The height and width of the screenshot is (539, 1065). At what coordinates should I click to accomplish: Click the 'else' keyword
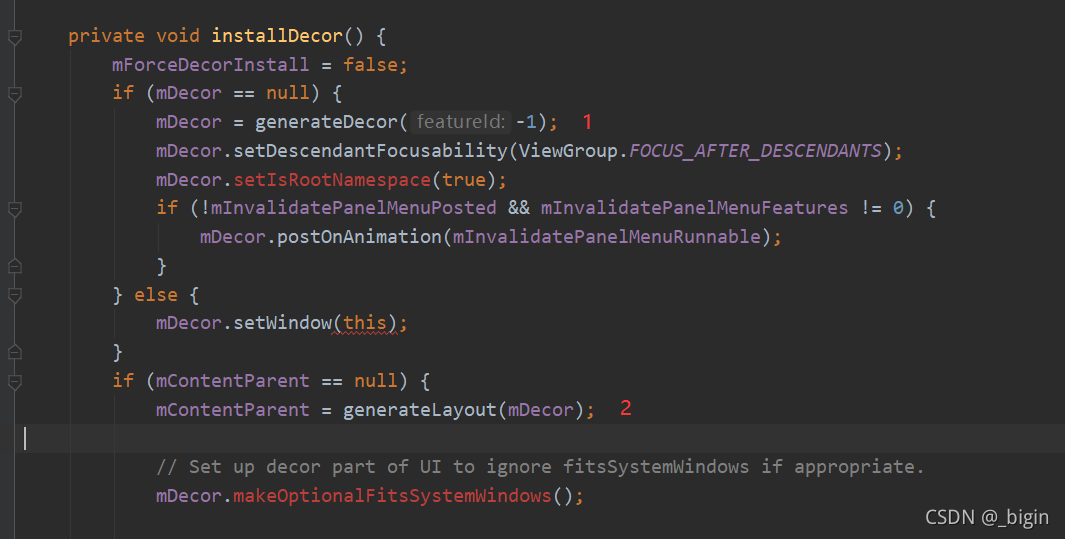point(156,295)
